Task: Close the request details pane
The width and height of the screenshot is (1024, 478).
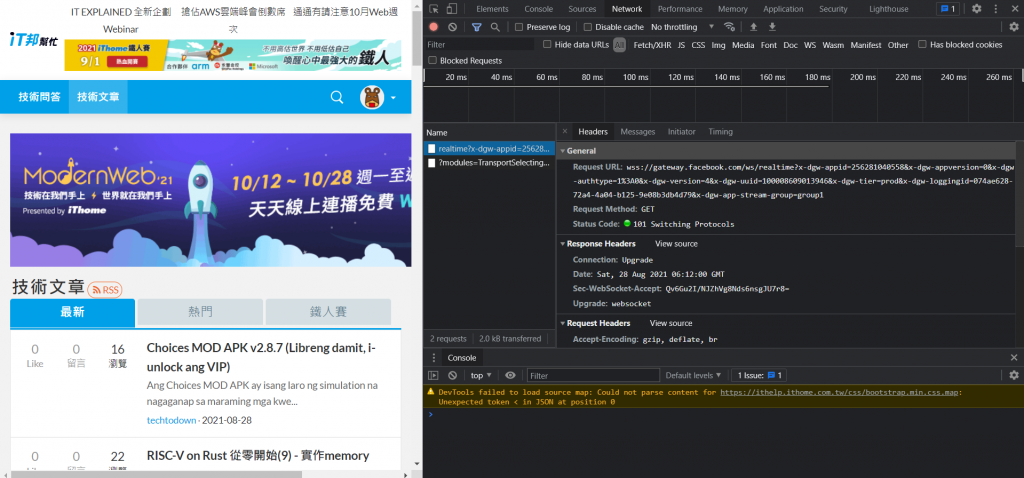Action: pos(565,131)
